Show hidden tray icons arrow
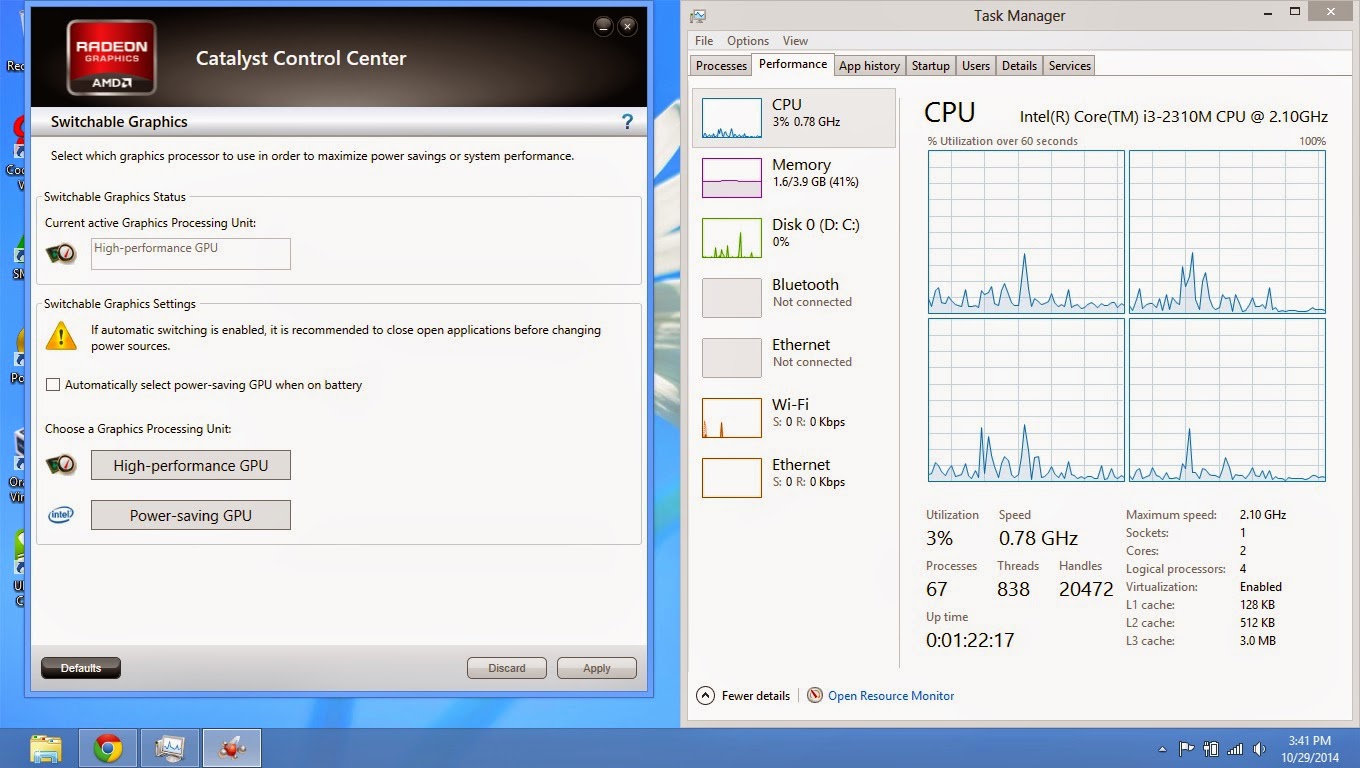Screen dimensions: 1360x768 click(1162, 749)
